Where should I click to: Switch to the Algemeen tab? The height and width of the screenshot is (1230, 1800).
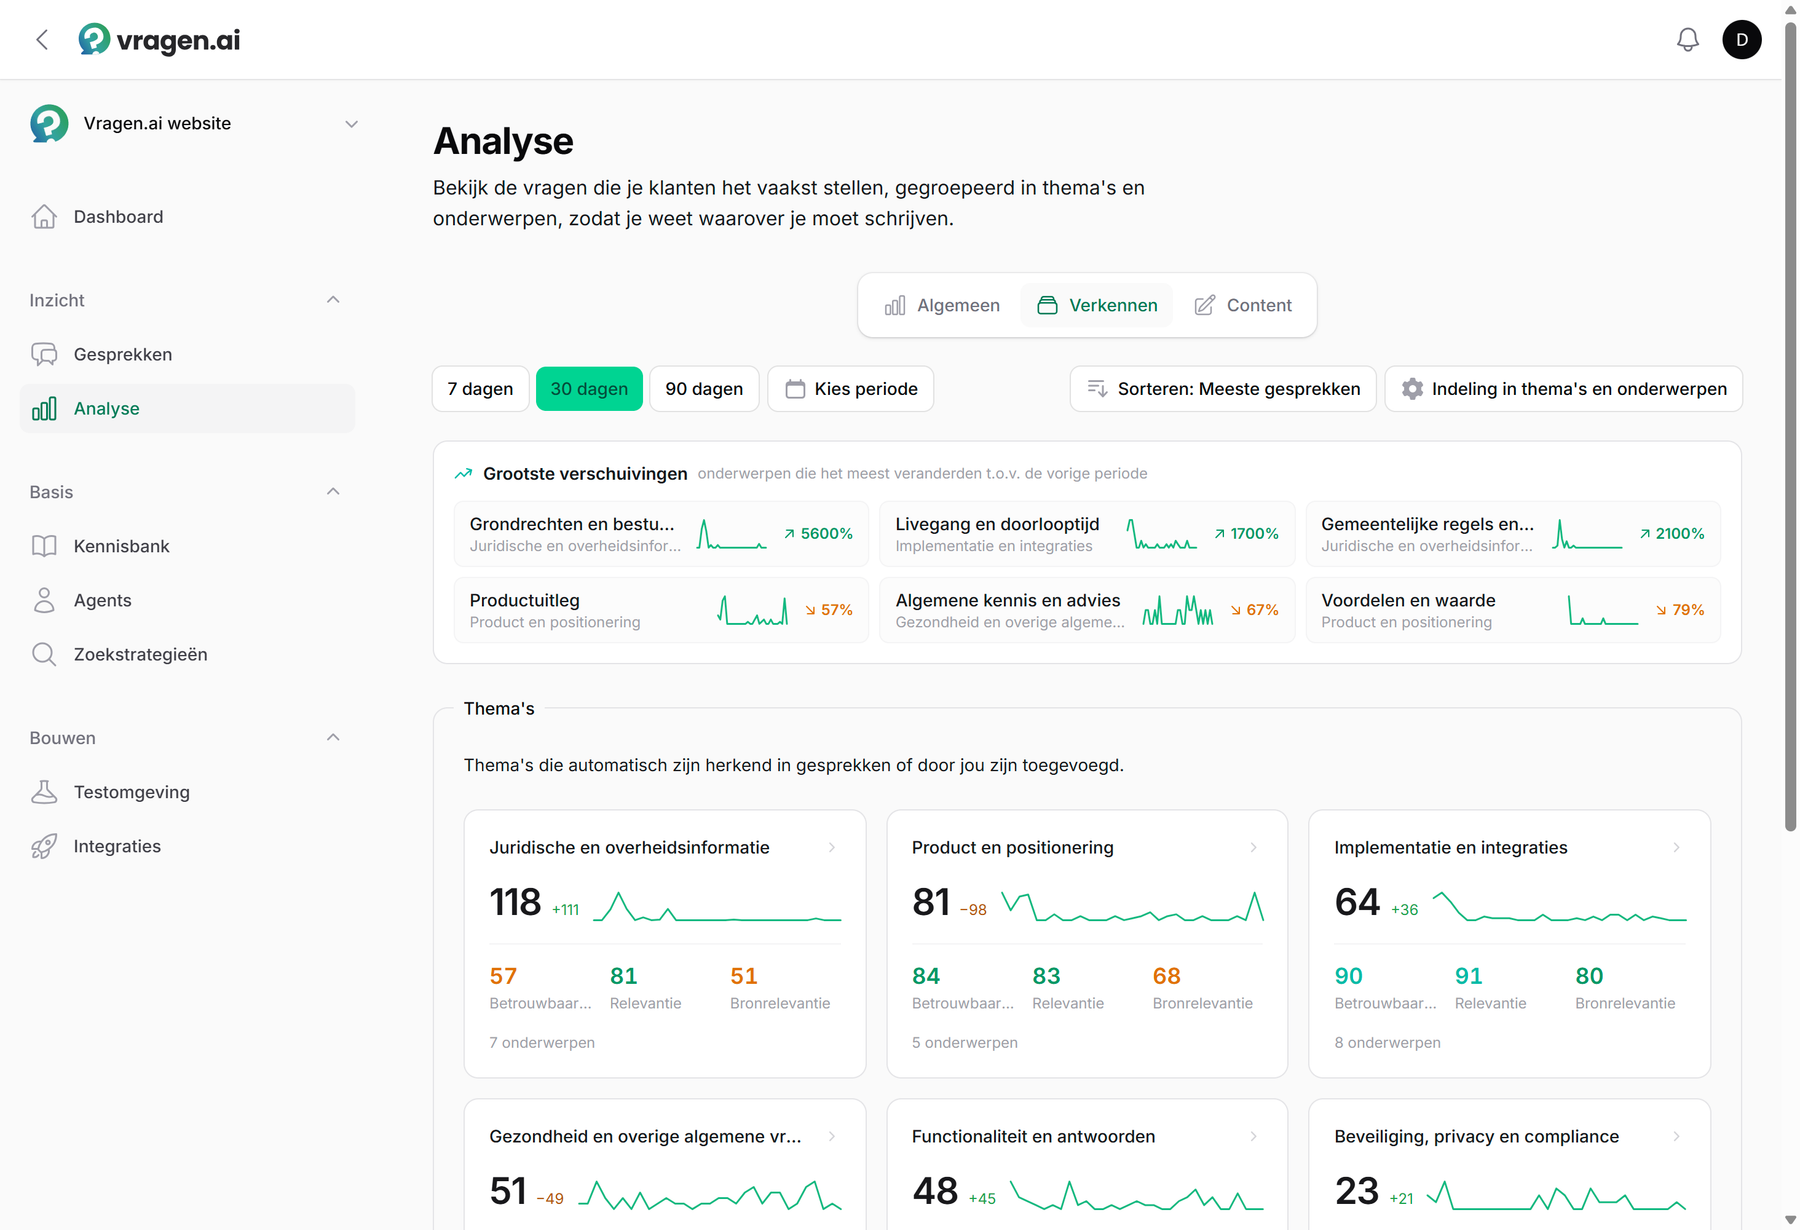pyautogui.click(x=942, y=306)
